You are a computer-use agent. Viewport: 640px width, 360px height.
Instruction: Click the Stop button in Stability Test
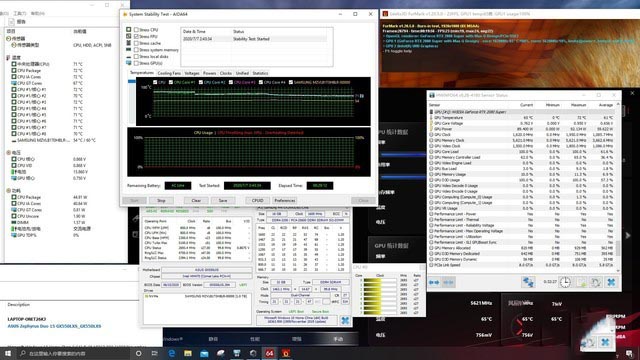tap(161, 200)
